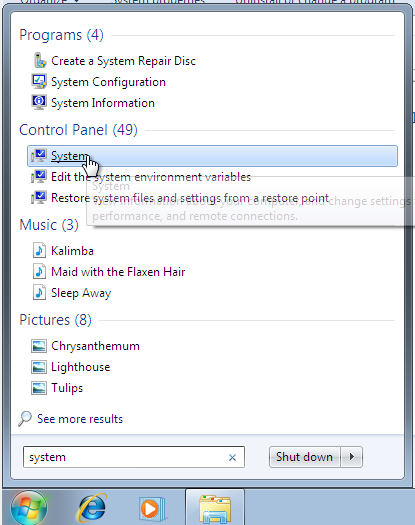The height and width of the screenshot is (525, 415).
Task: Expand the Control Panel (49) results header
Action: pyautogui.click(x=78, y=130)
